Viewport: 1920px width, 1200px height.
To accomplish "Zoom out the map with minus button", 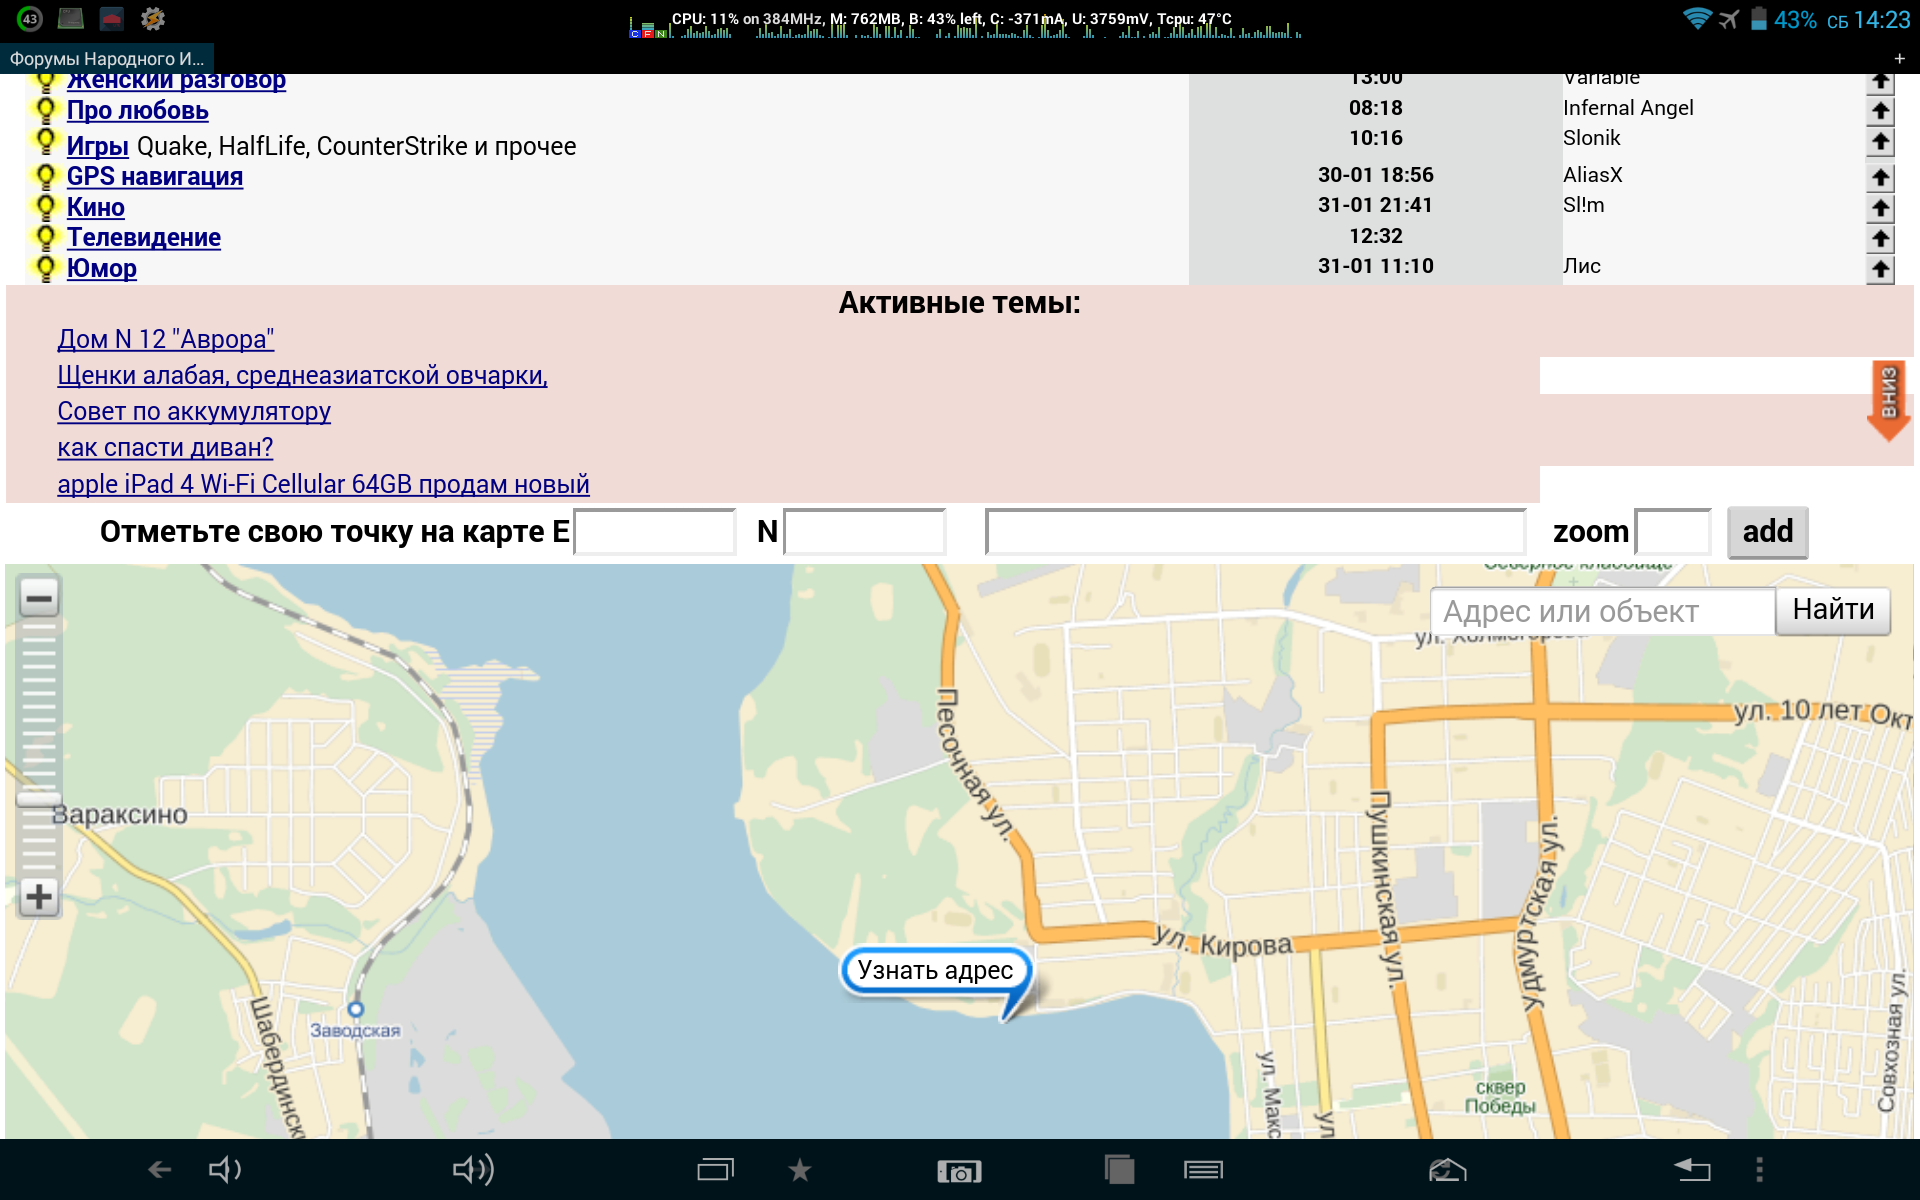I will point(39,599).
